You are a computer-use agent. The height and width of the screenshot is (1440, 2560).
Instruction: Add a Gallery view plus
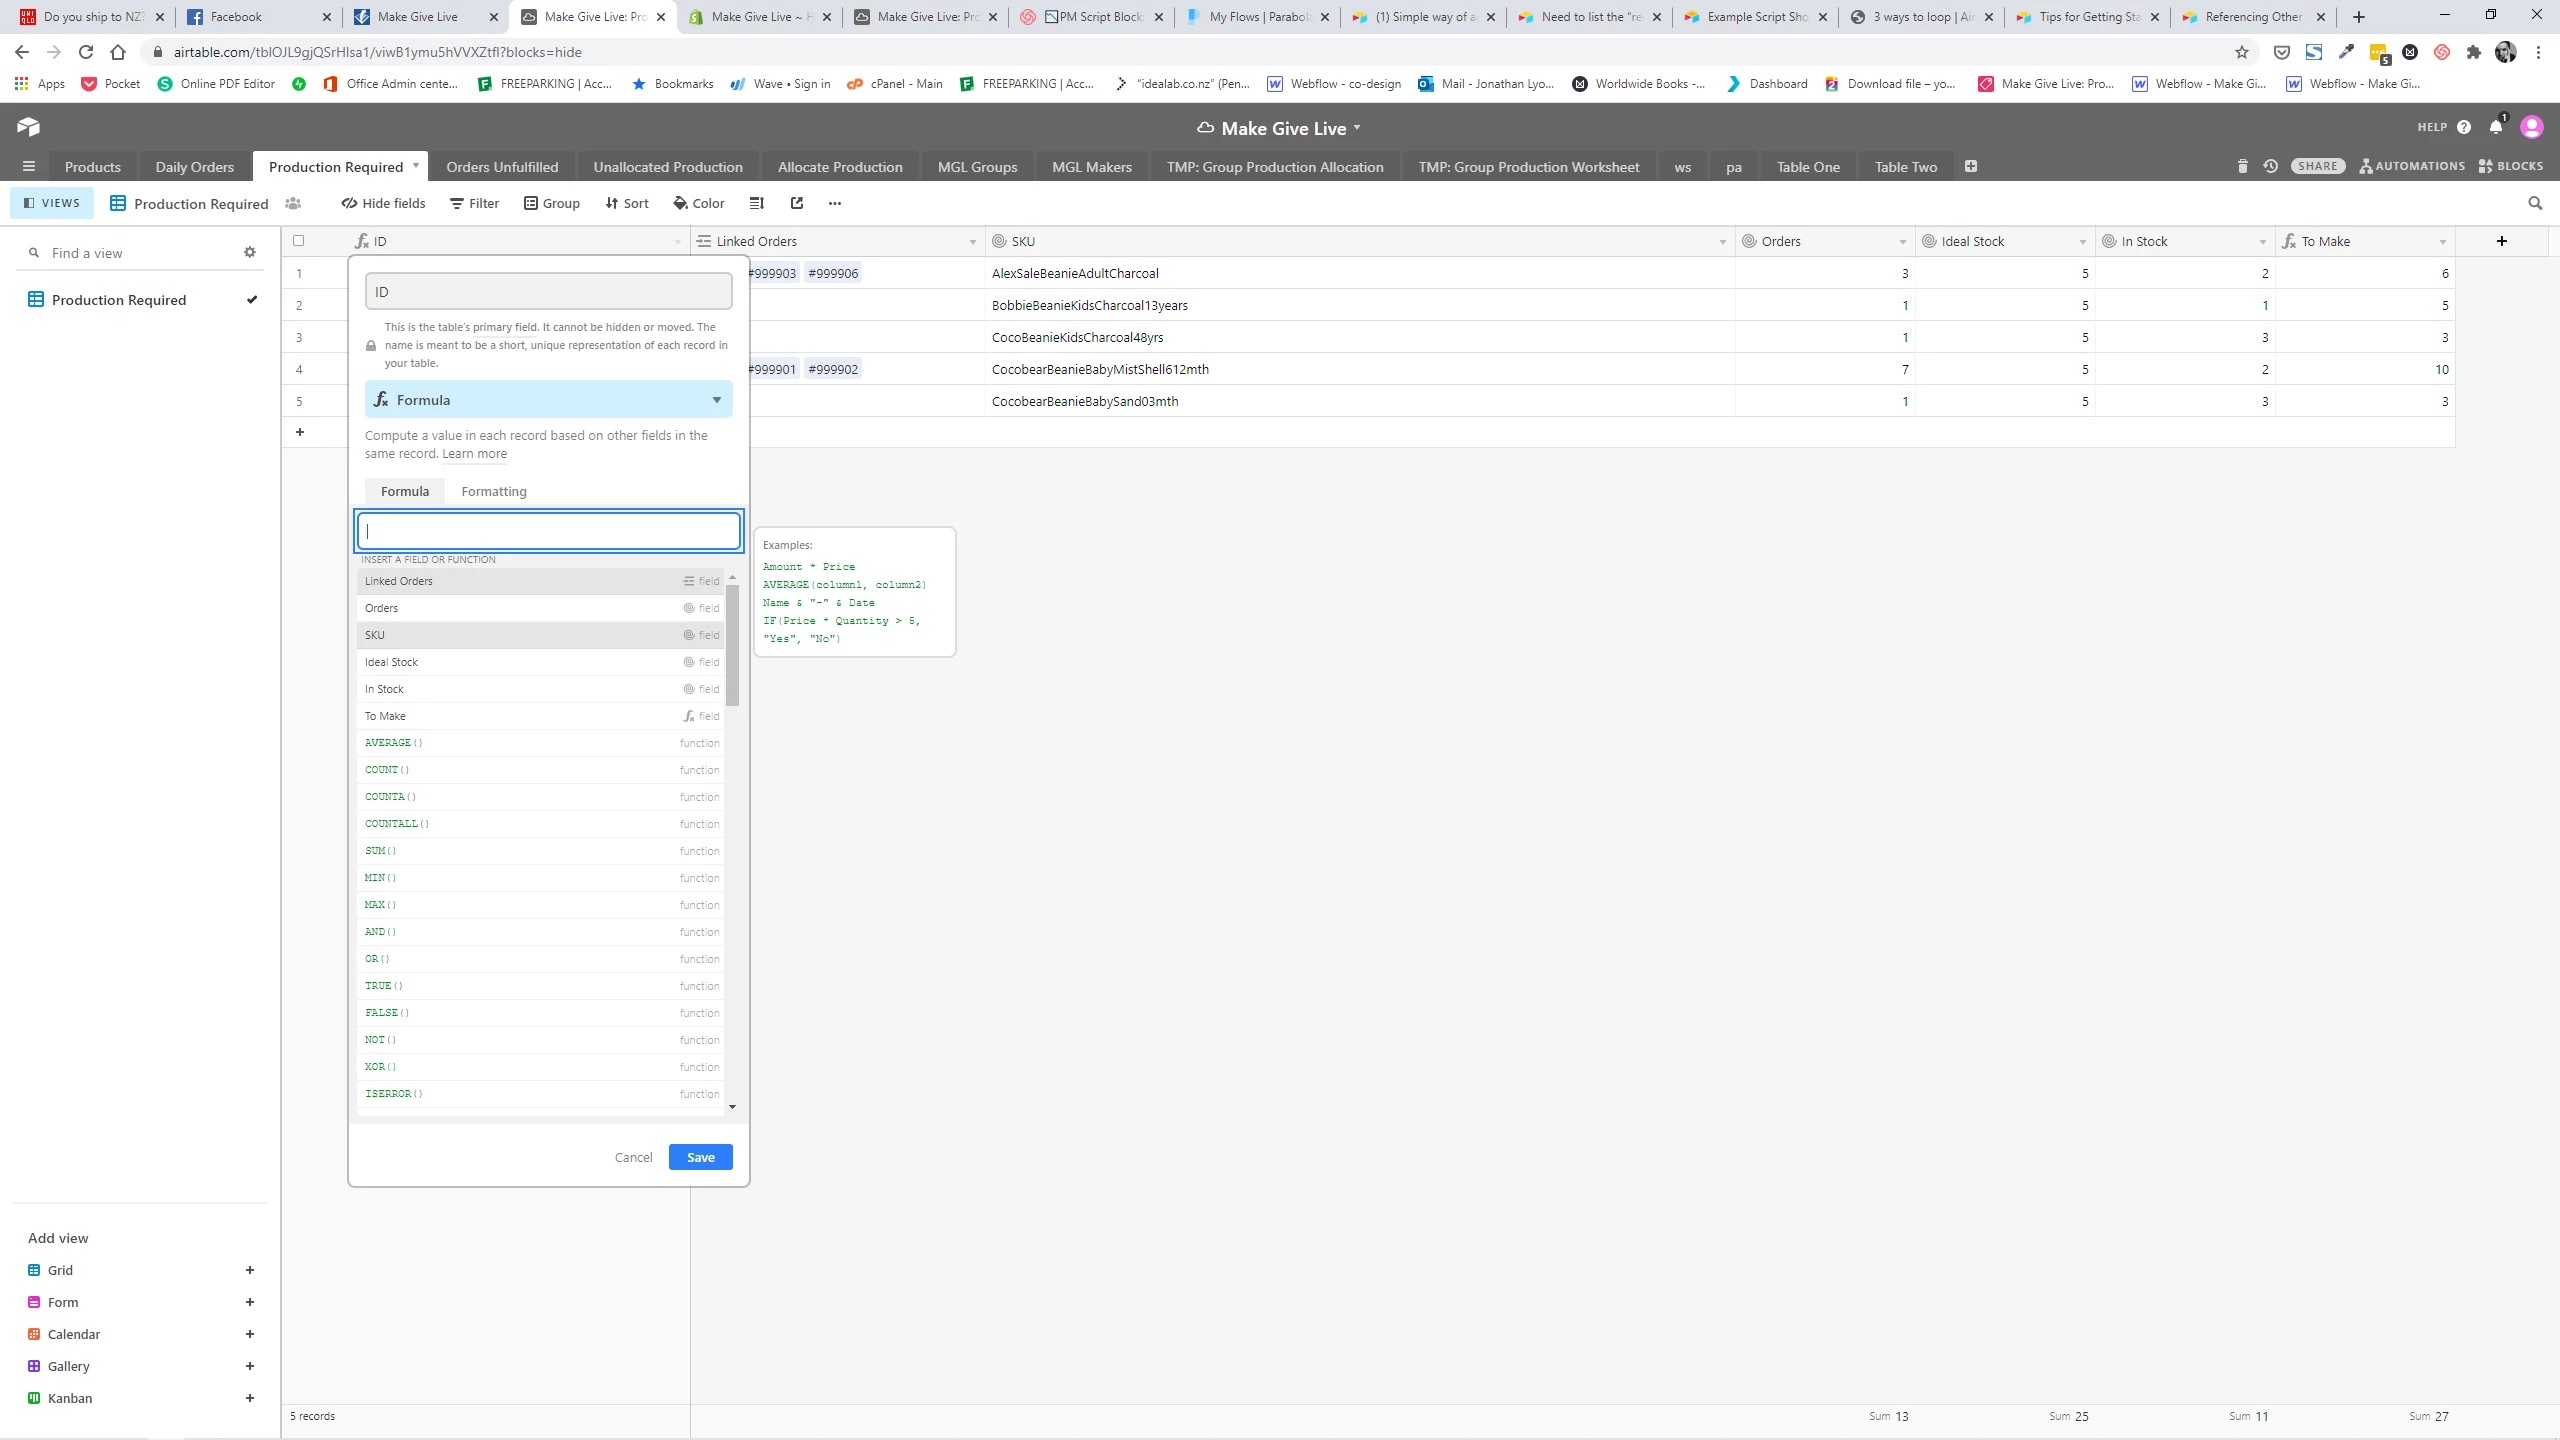[x=250, y=1366]
